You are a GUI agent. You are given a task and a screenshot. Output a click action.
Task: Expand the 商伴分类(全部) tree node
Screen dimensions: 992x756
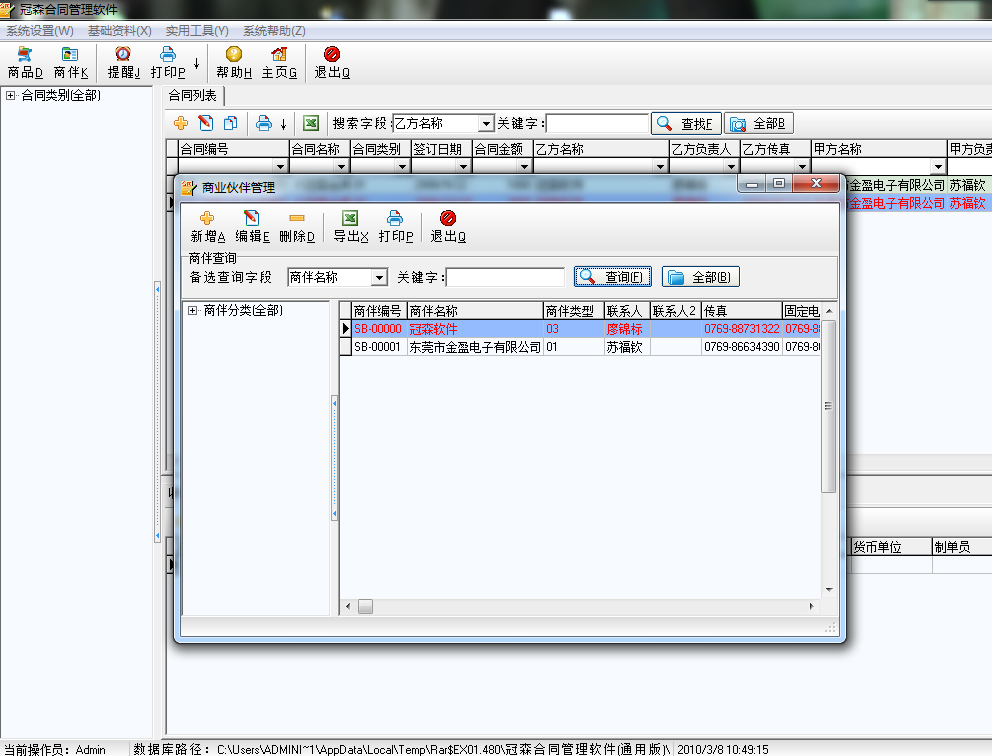pos(192,311)
